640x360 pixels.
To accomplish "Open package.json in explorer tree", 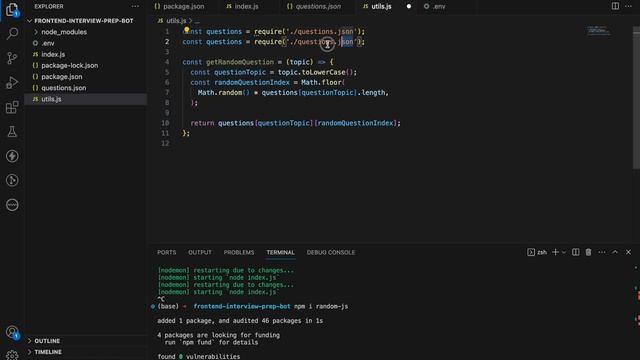I will (x=62, y=77).
